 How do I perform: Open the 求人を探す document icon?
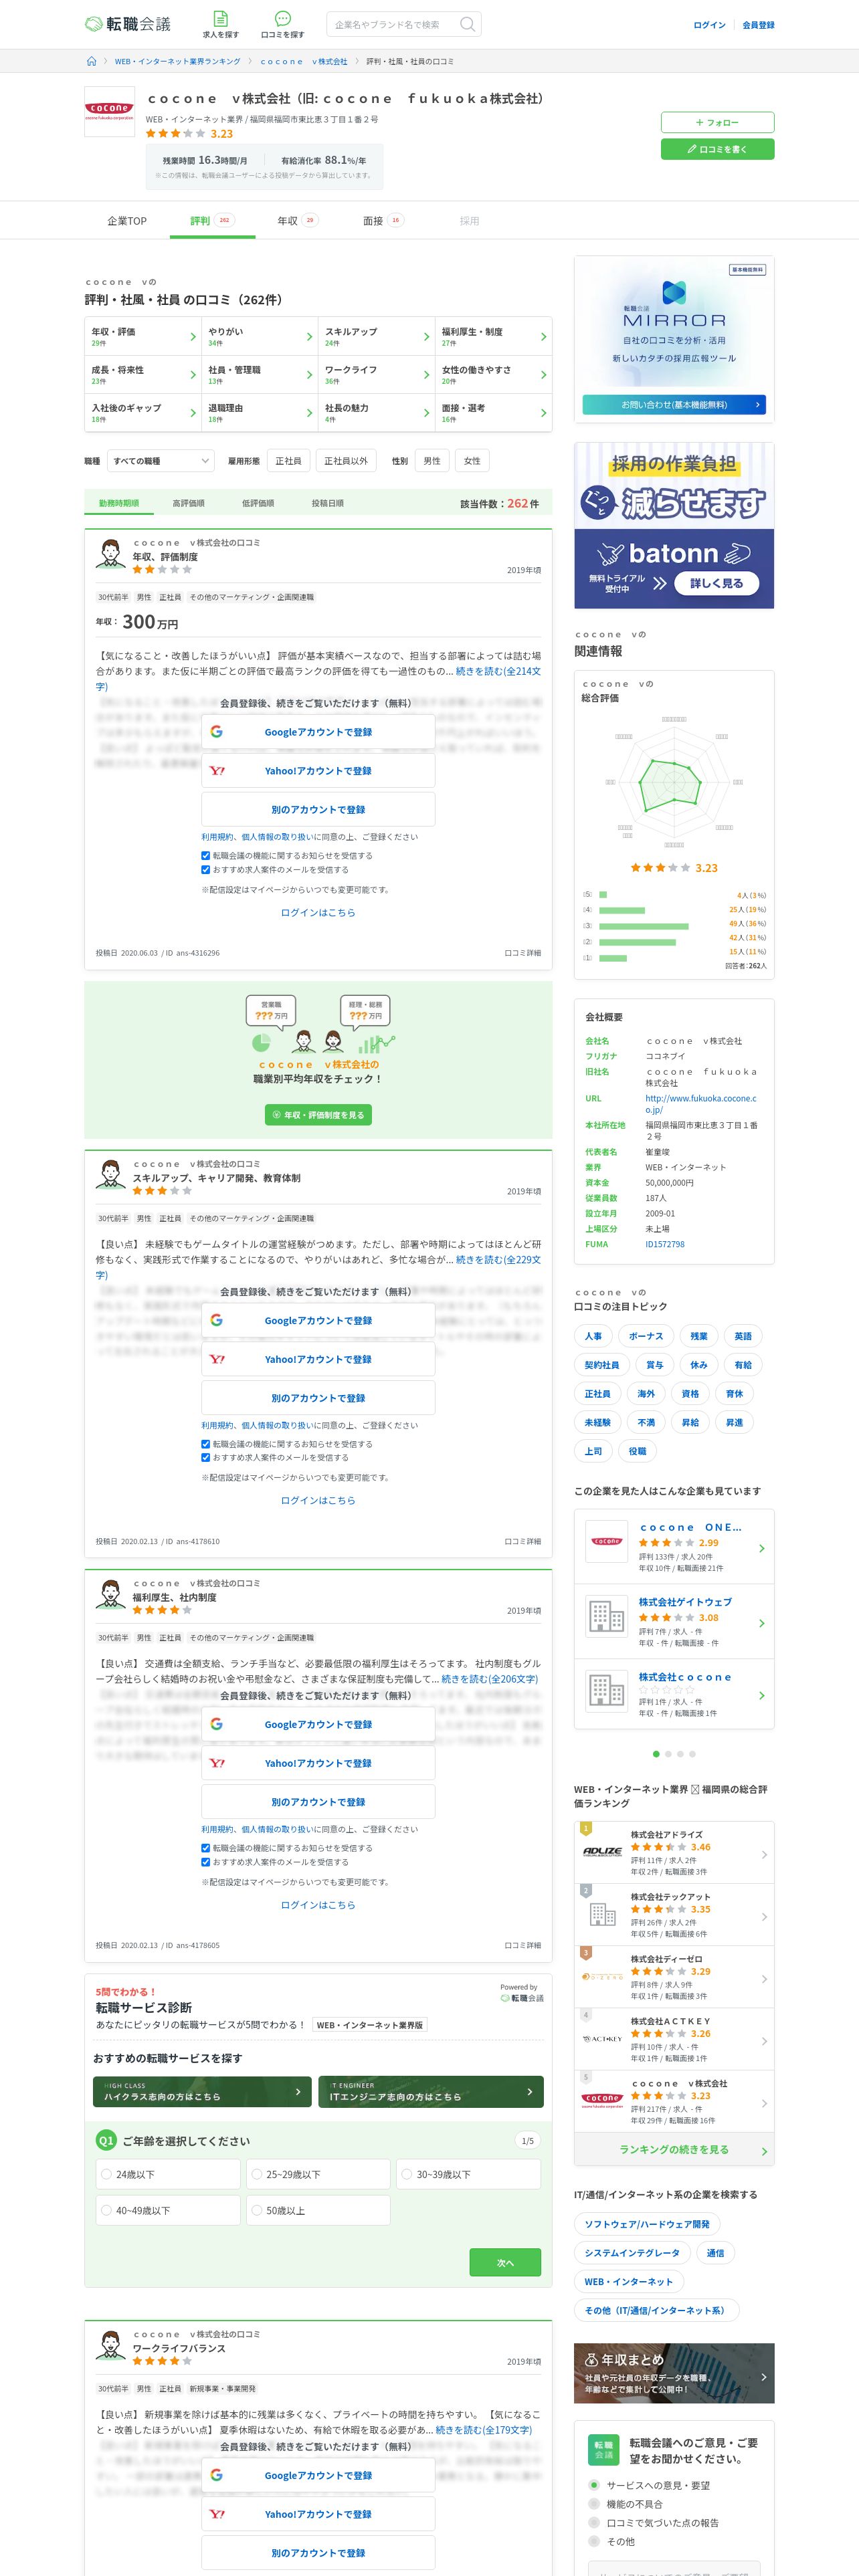tap(220, 18)
